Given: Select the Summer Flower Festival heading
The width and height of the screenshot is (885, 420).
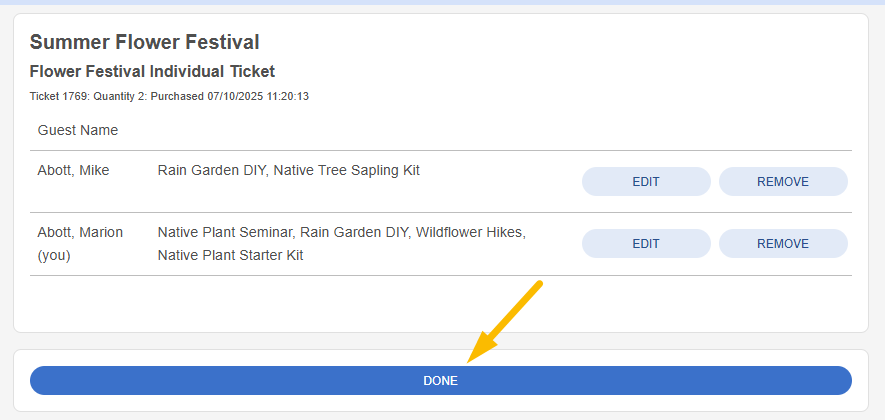Looking at the screenshot, I should pyautogui.click(x=144, y=42).
